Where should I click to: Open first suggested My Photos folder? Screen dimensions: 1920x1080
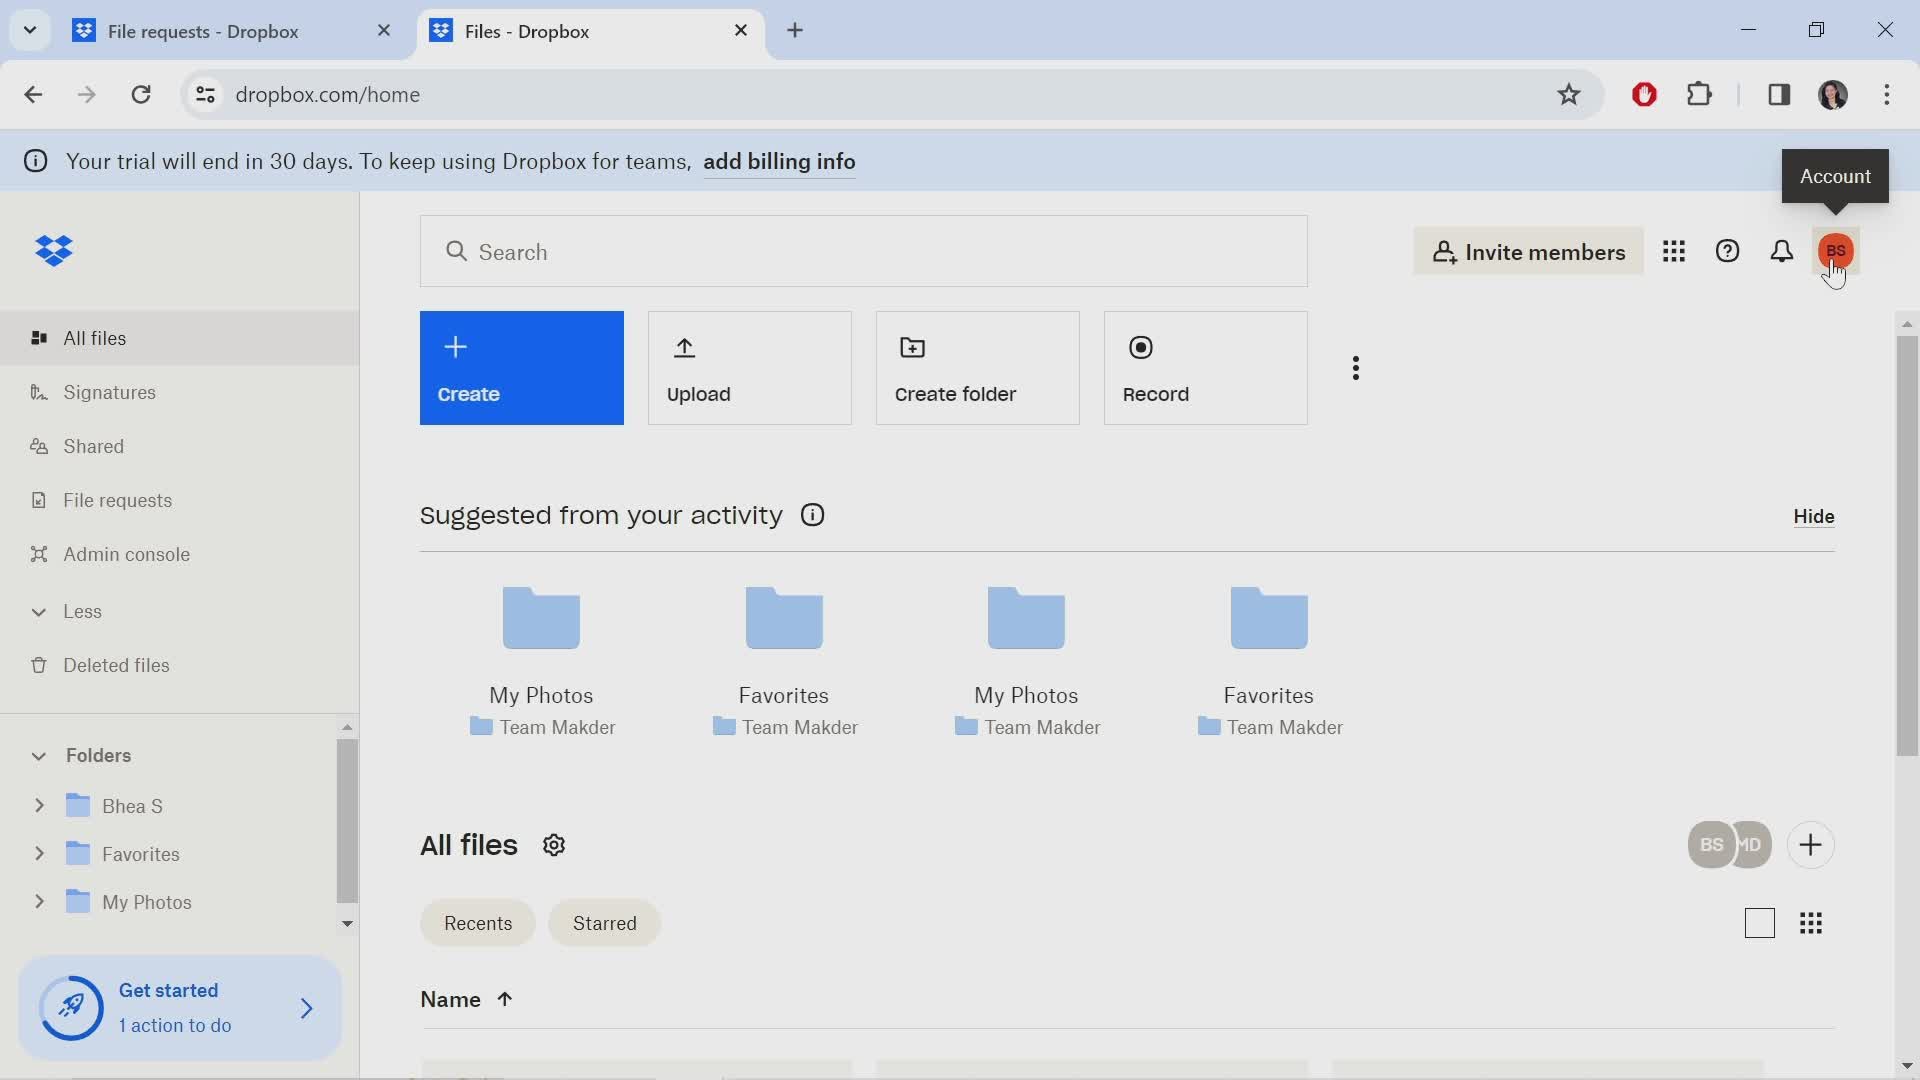541,660
